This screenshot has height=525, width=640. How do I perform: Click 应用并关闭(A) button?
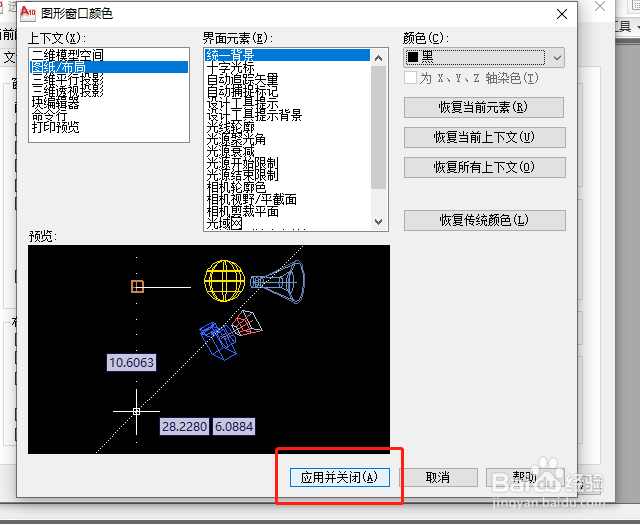(340, 477)
